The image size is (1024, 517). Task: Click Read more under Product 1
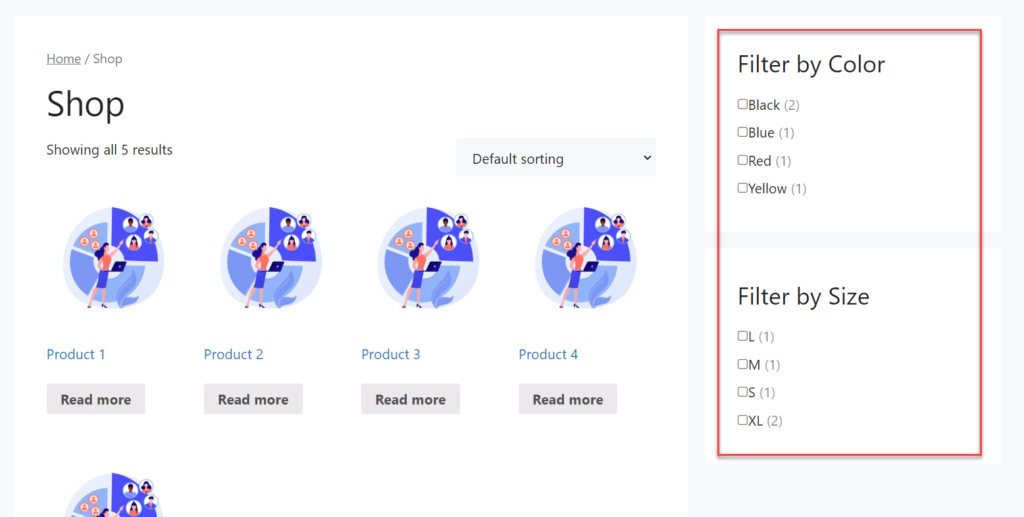point(96,399)
